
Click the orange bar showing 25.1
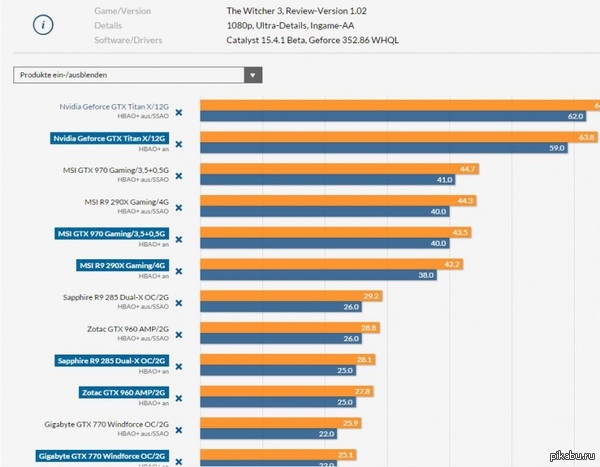(278, 455)
